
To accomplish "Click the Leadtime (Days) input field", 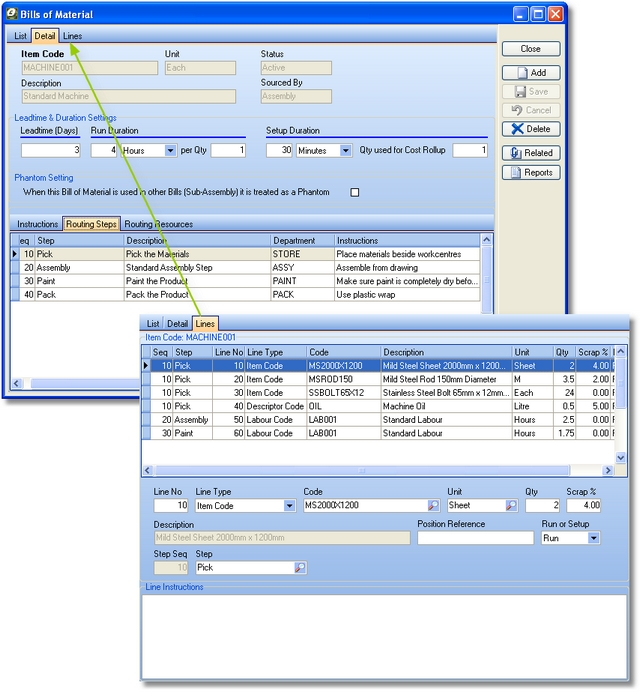I will point(50,151).
